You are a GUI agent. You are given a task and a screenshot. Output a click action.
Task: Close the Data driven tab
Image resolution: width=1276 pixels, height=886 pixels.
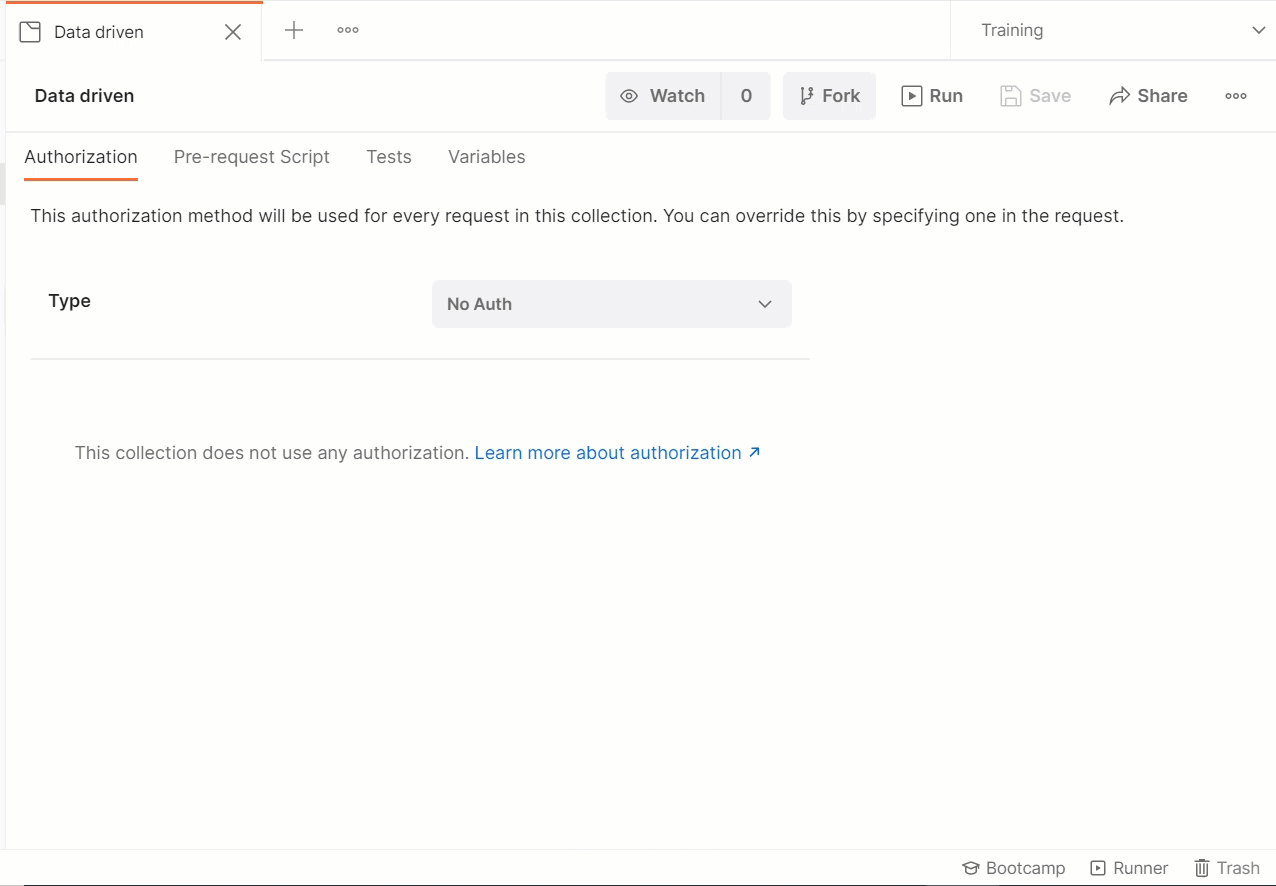tap(233, 32)
